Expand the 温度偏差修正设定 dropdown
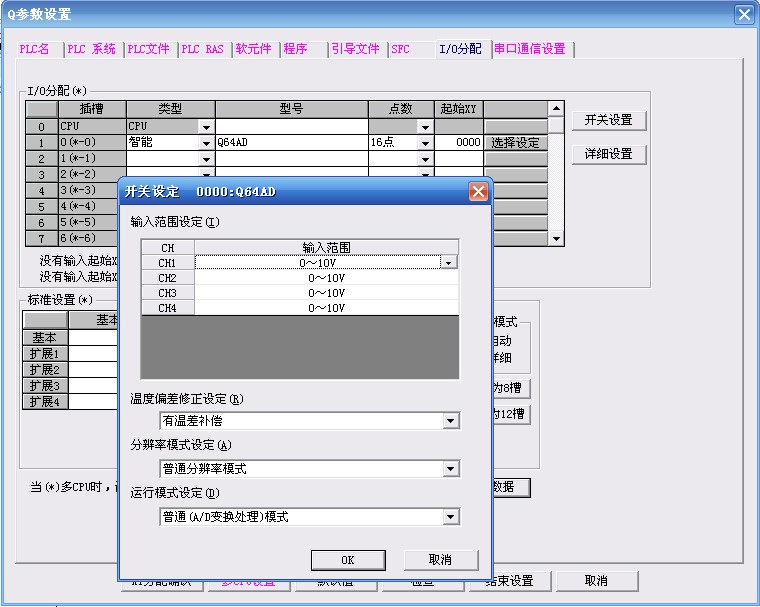Screen dimensions: 760x607 (x=451, y=421)
